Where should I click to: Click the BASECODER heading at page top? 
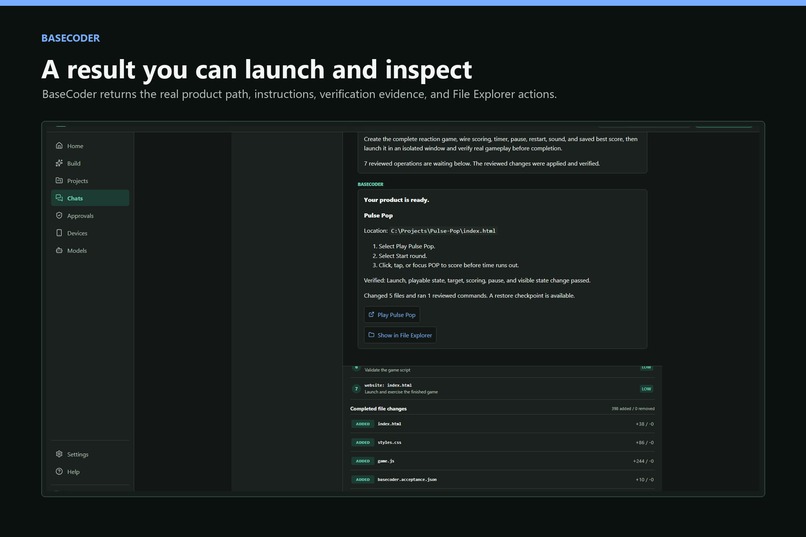pyautogui.click(x=70, y=38)
